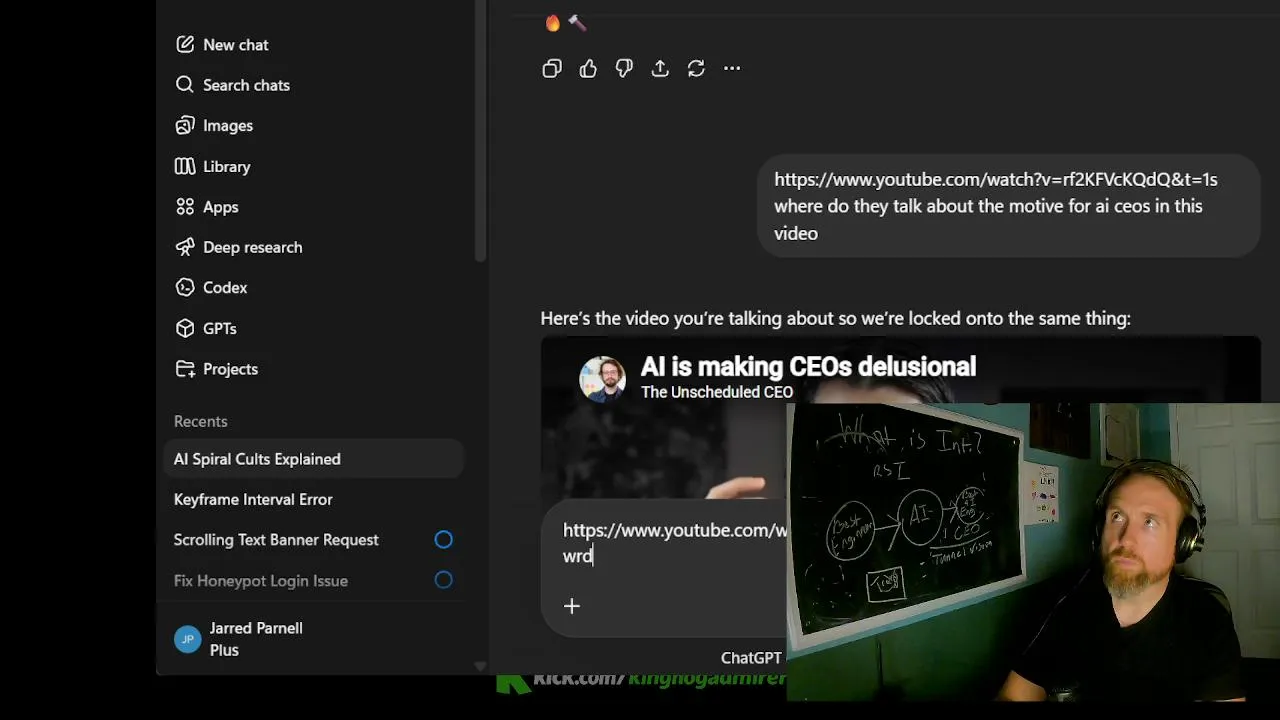The width and height of the screenshot is (1280, 720).
Task: Click the Apps grid icon
Action: [x=185, y=207]
